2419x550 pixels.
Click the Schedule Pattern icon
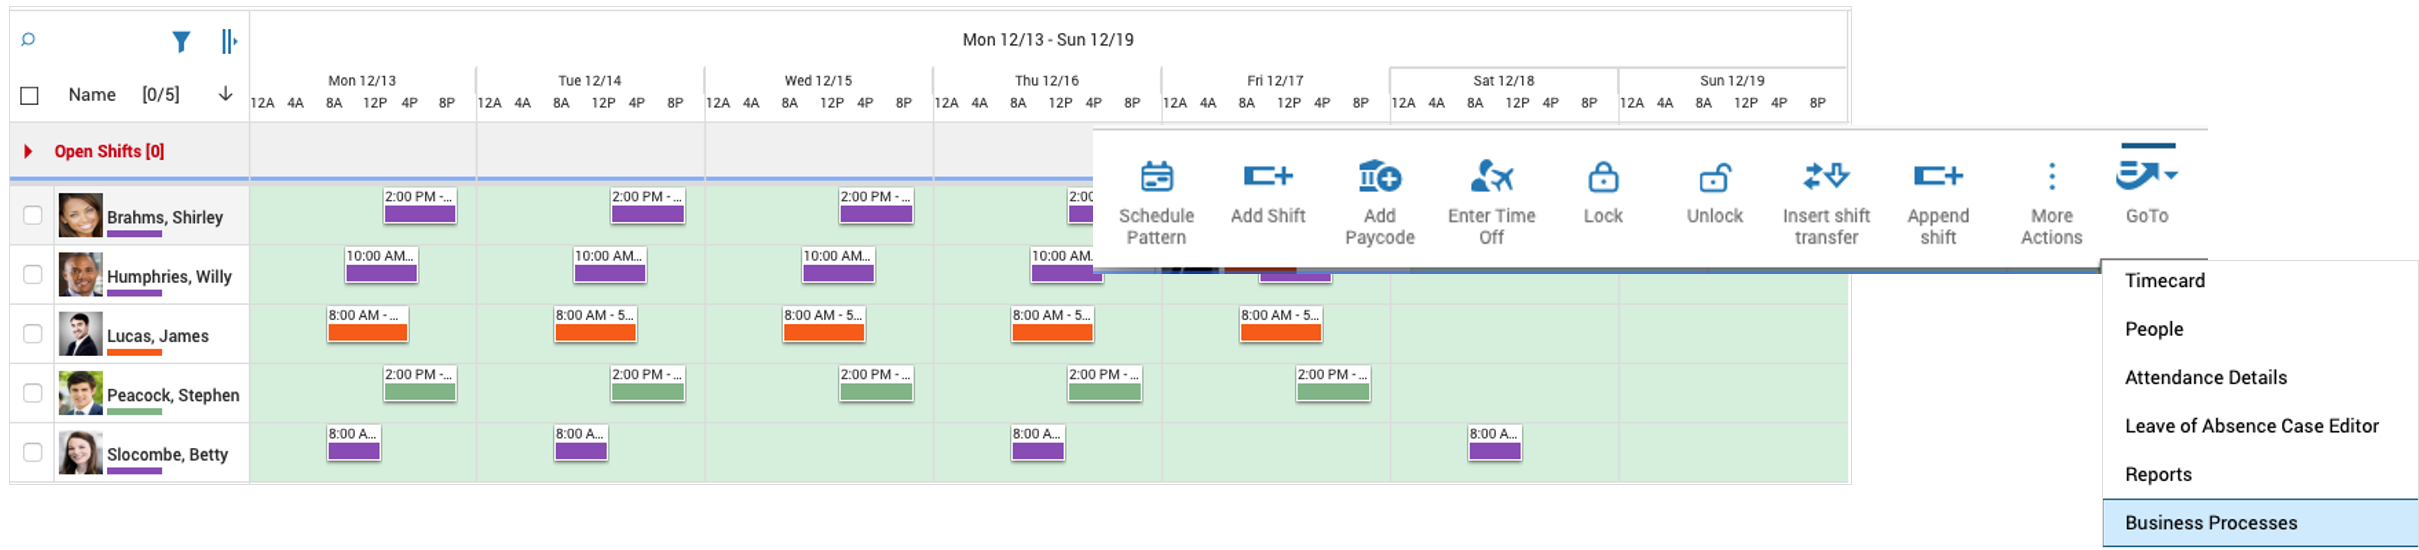coord(1156,178)
